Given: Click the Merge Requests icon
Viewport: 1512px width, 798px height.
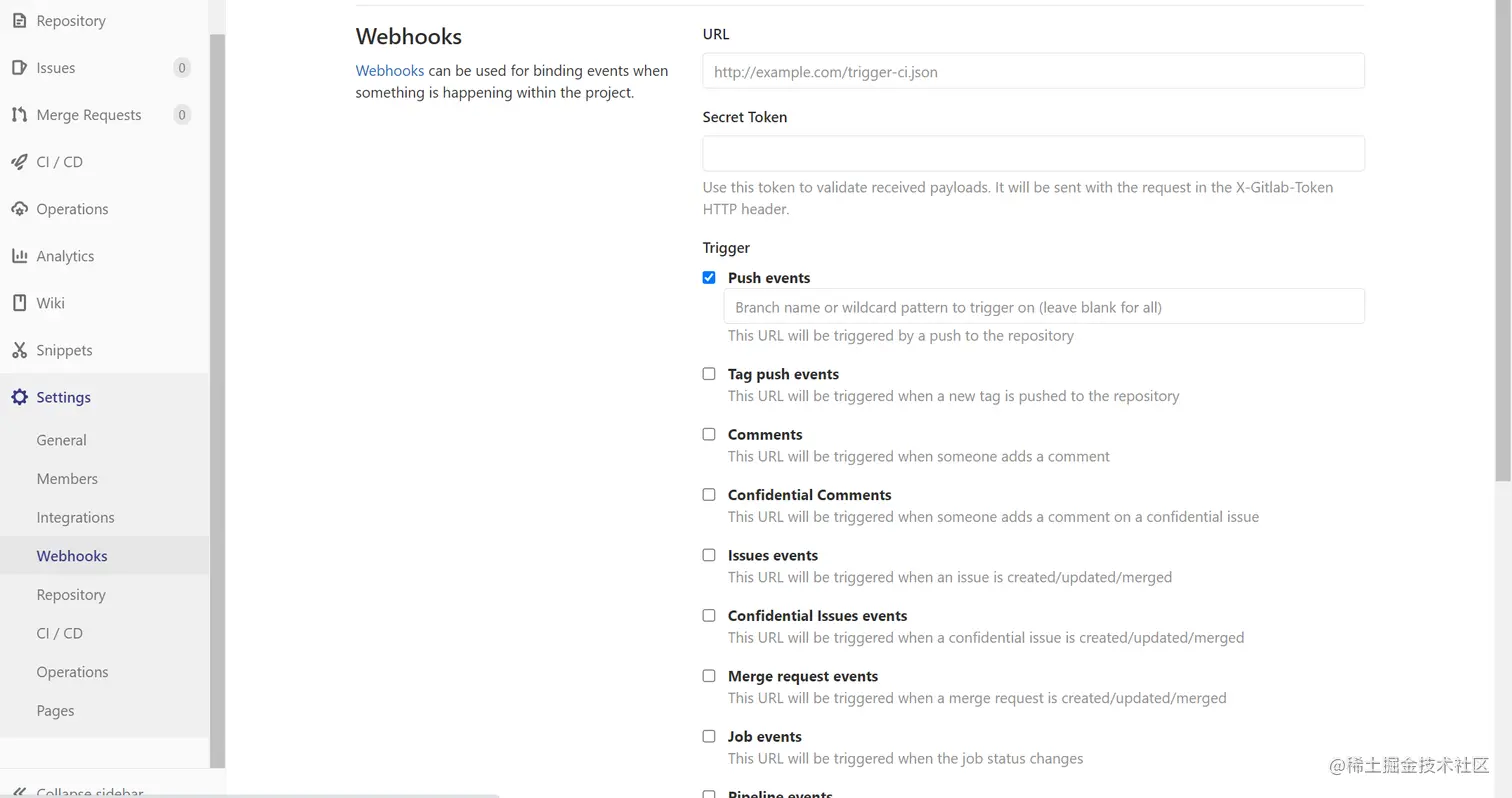Looking at the screenshot, I should tap(19, 115).
